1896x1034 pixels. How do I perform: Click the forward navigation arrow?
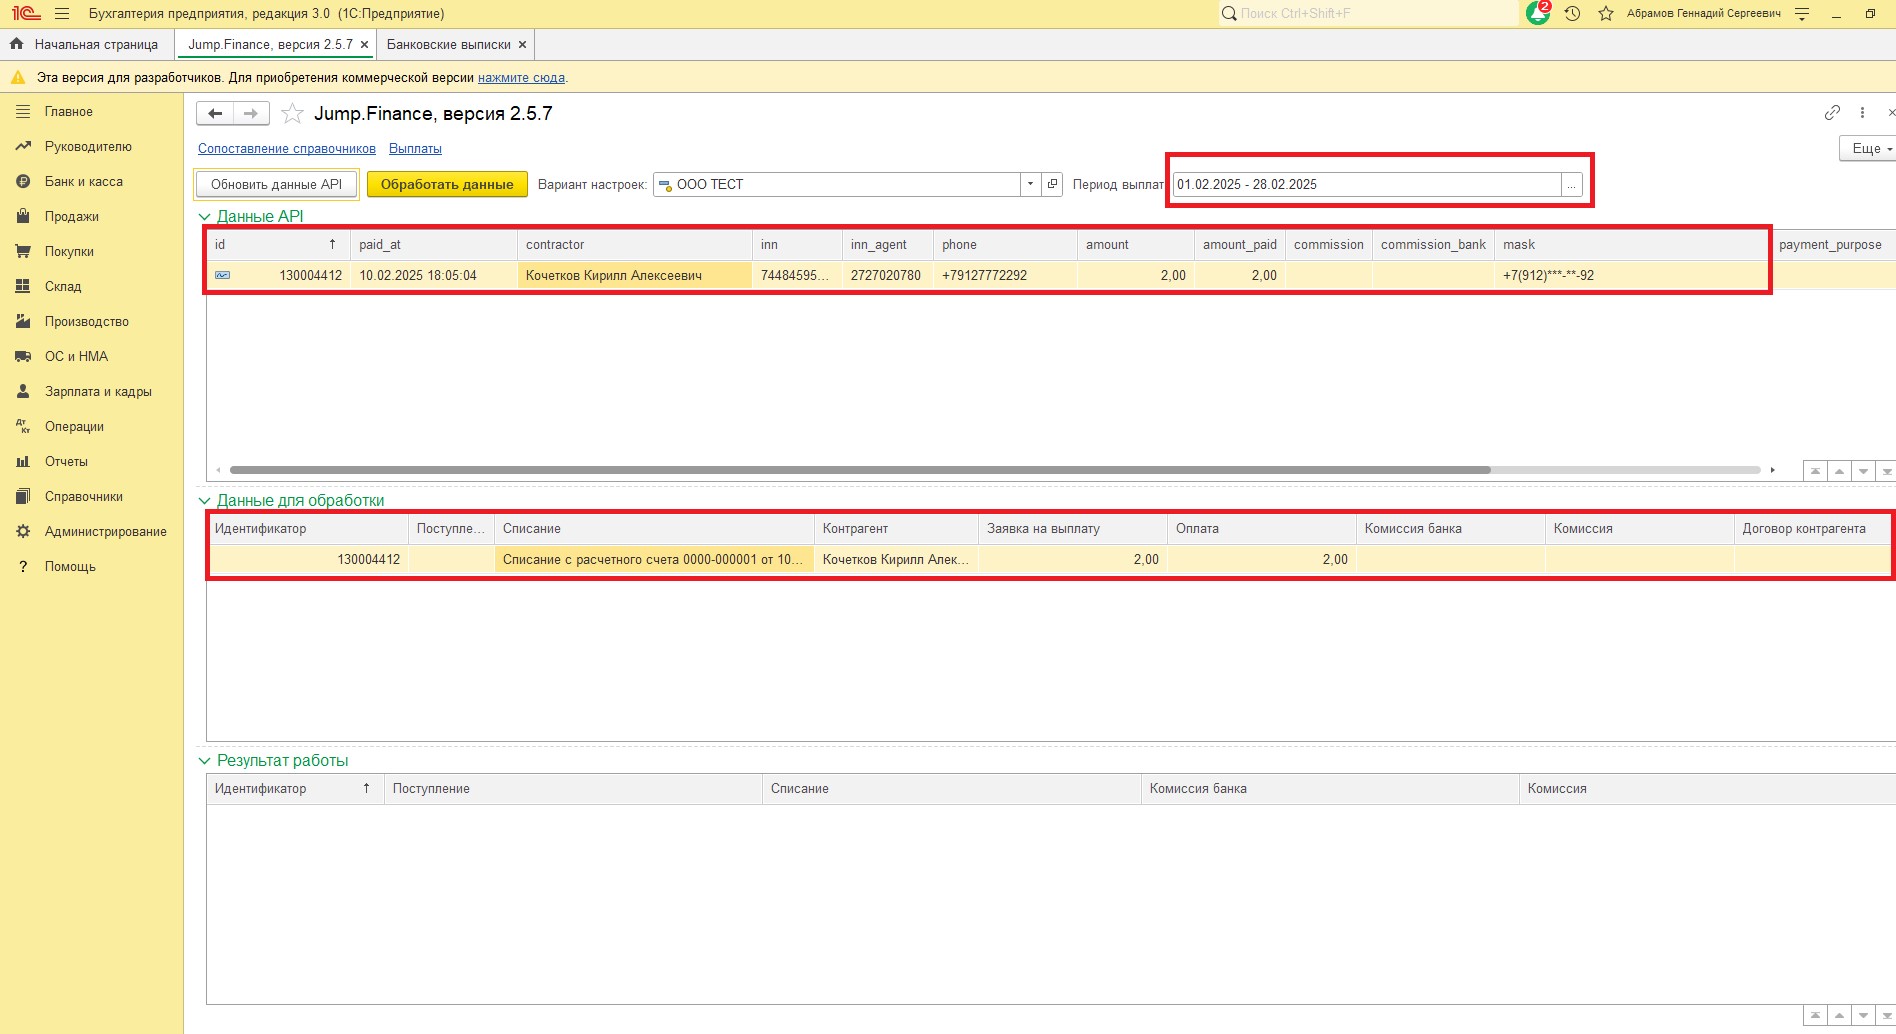(x=251, y=114)
